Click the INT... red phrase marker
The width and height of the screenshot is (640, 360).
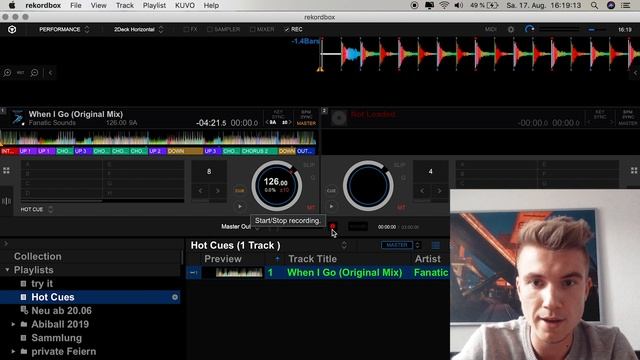(x=9, y=151)
